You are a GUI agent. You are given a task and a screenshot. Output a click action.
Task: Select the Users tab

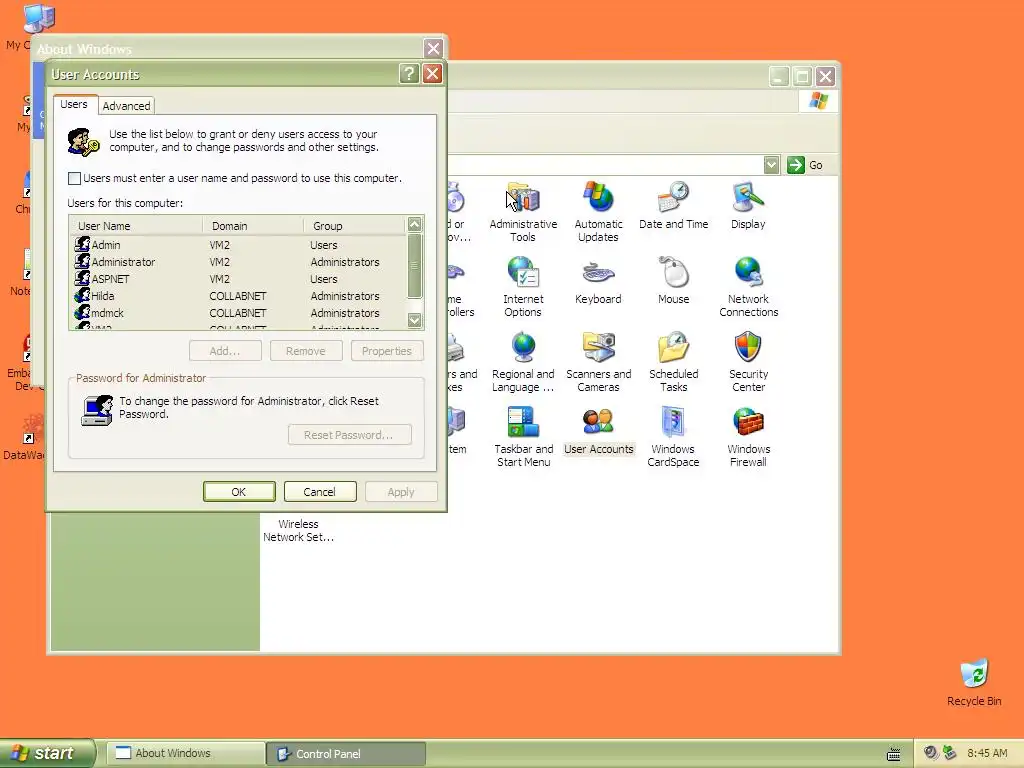click(74, 104)
